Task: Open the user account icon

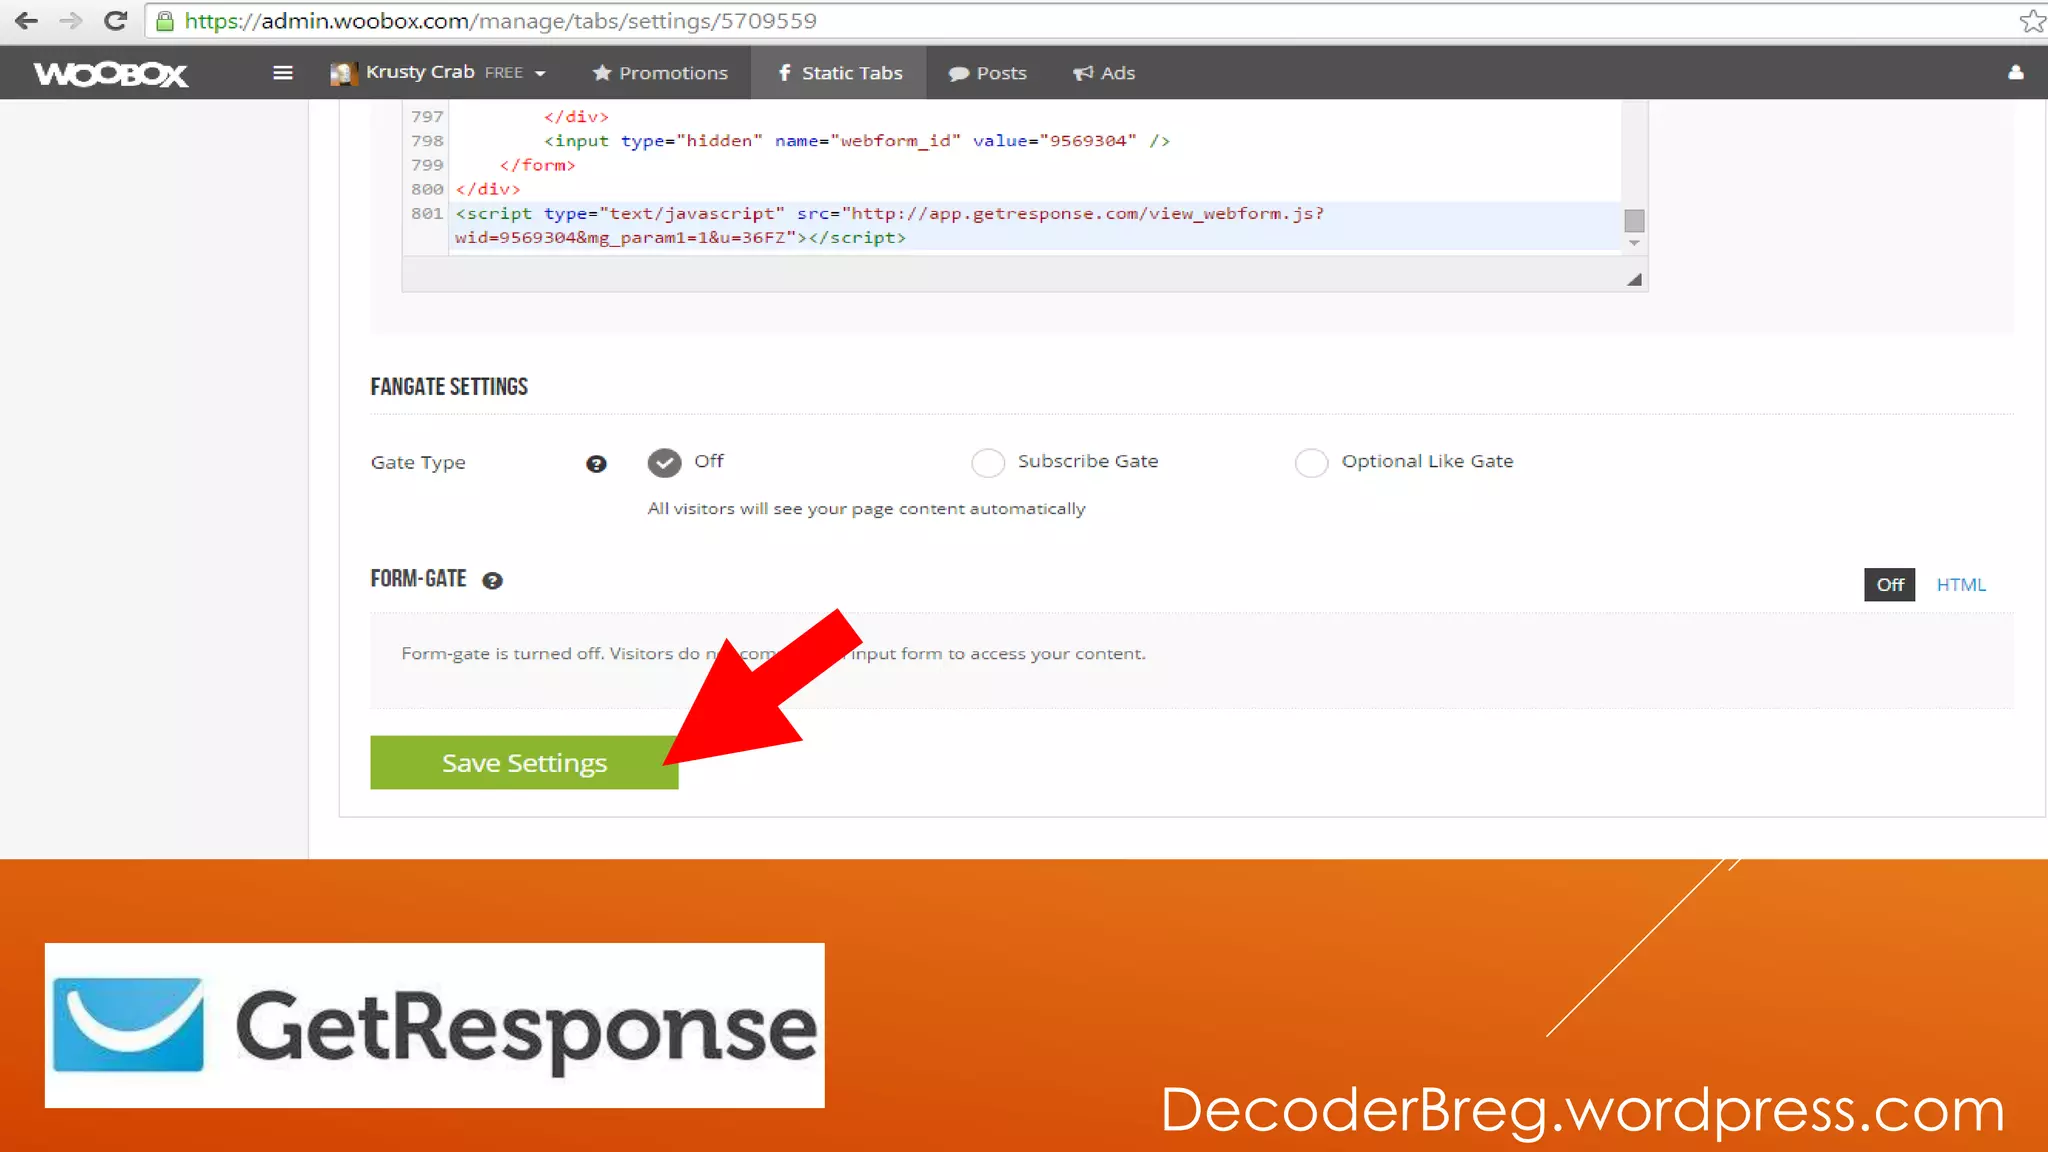Action: point(2016,72)
